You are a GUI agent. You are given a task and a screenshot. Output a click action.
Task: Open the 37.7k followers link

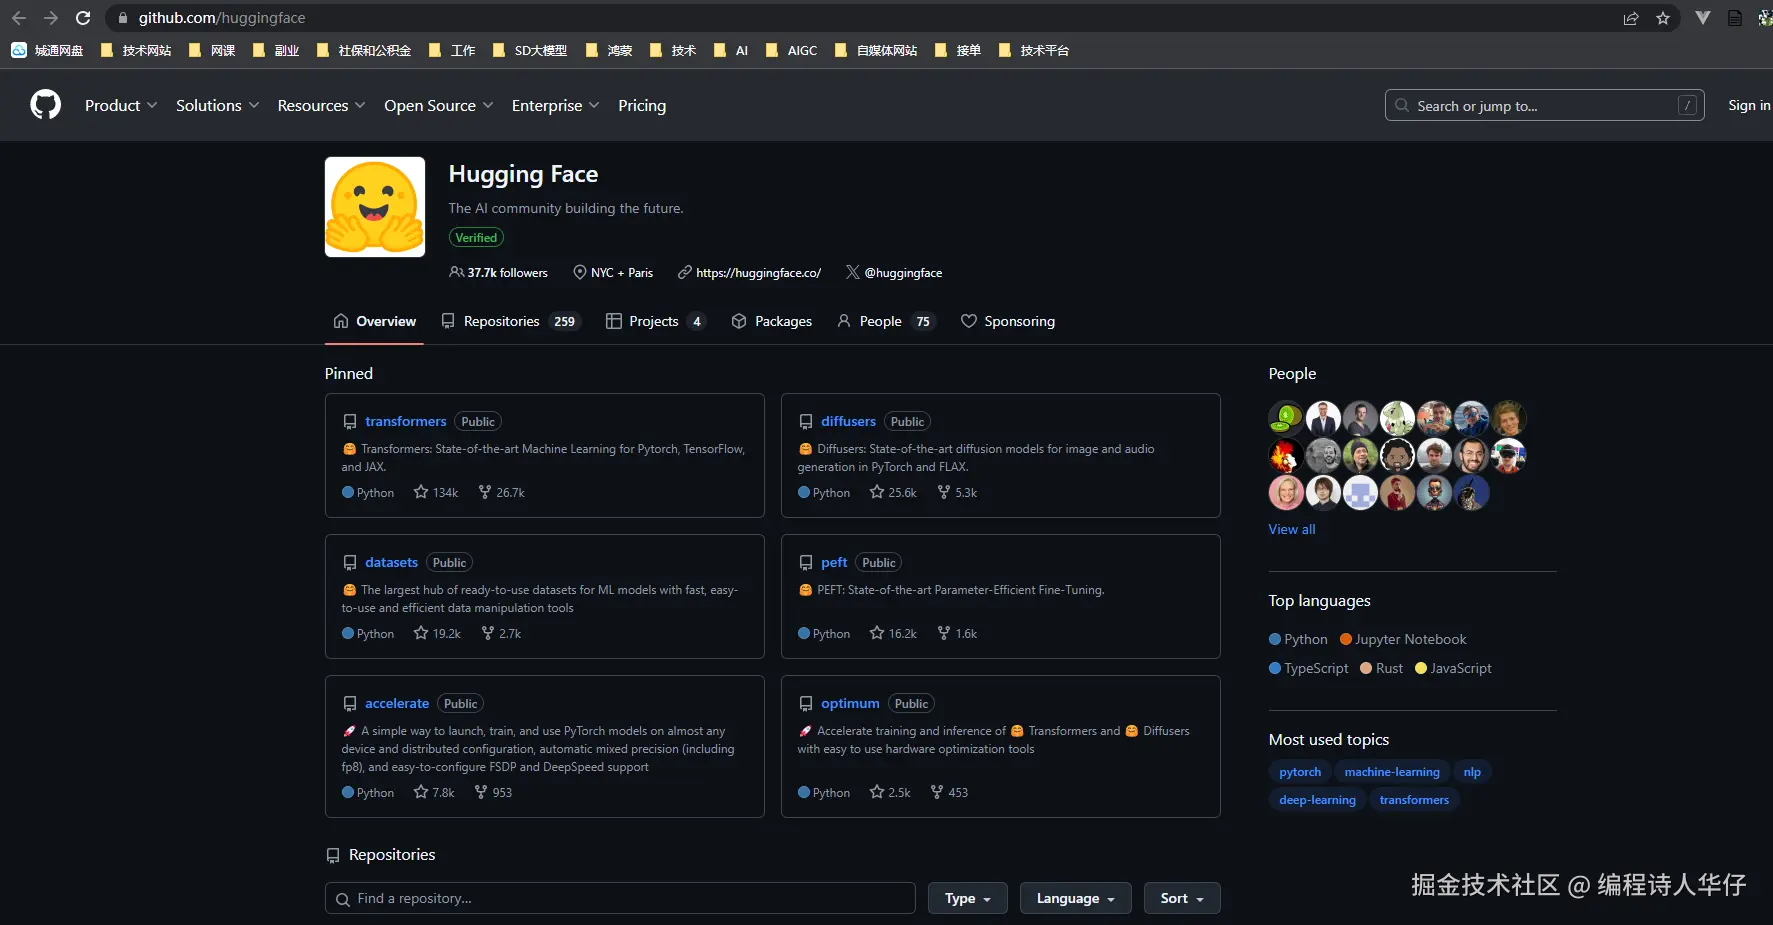[x=499, y=272]
